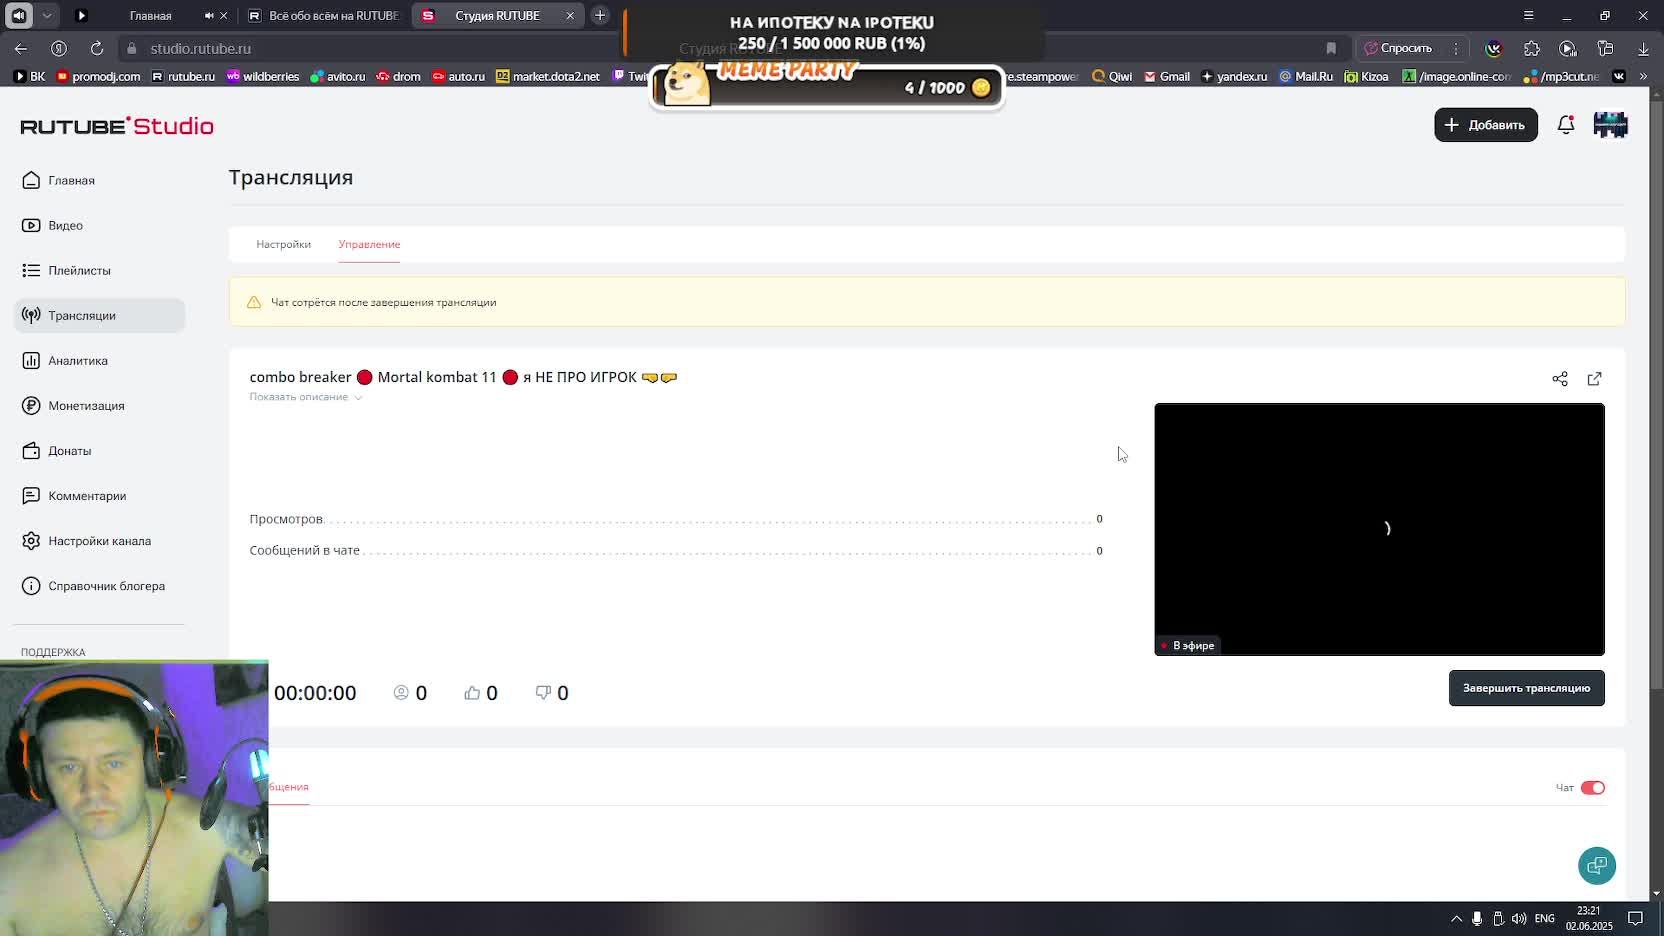This screenshot has height=936, width=1664.
Task: Expand the tab groups dropdown arrow
Action: pyautogui.click(x=47, y=16)
